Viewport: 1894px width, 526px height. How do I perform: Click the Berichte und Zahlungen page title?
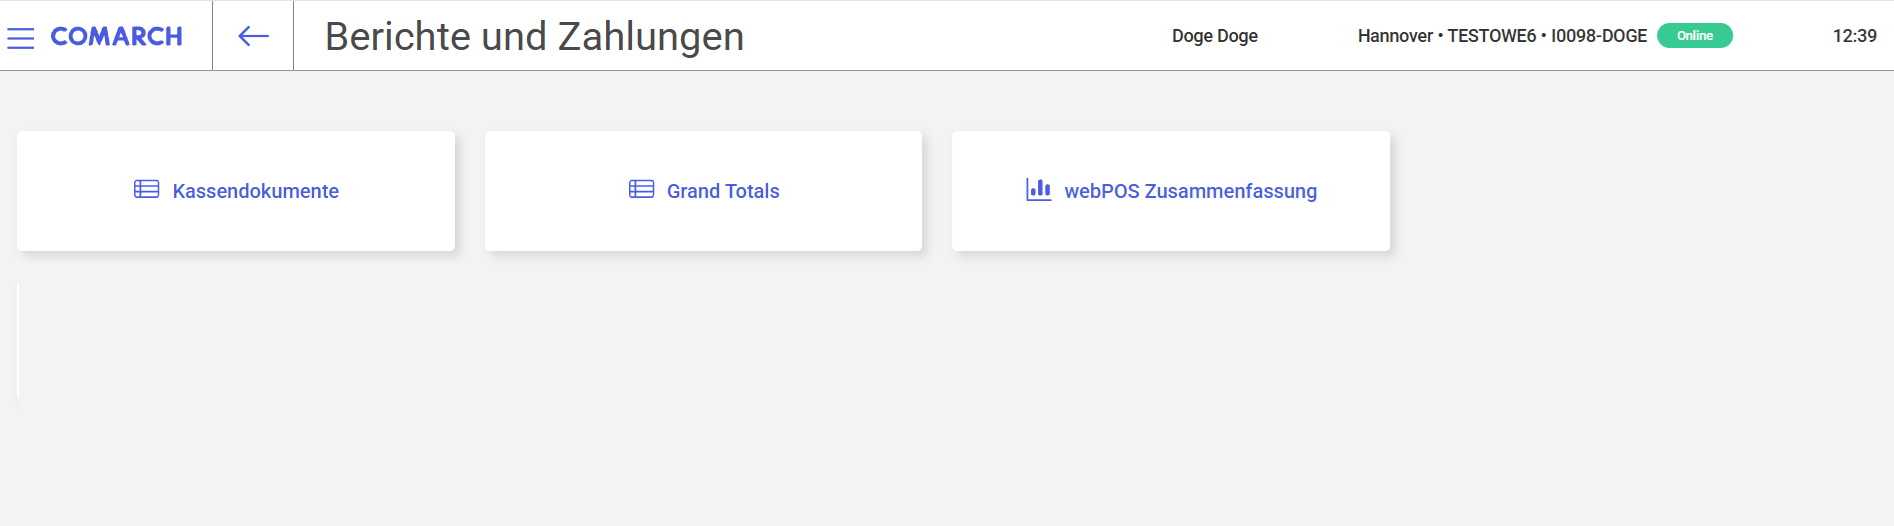(x=535, y=37)
